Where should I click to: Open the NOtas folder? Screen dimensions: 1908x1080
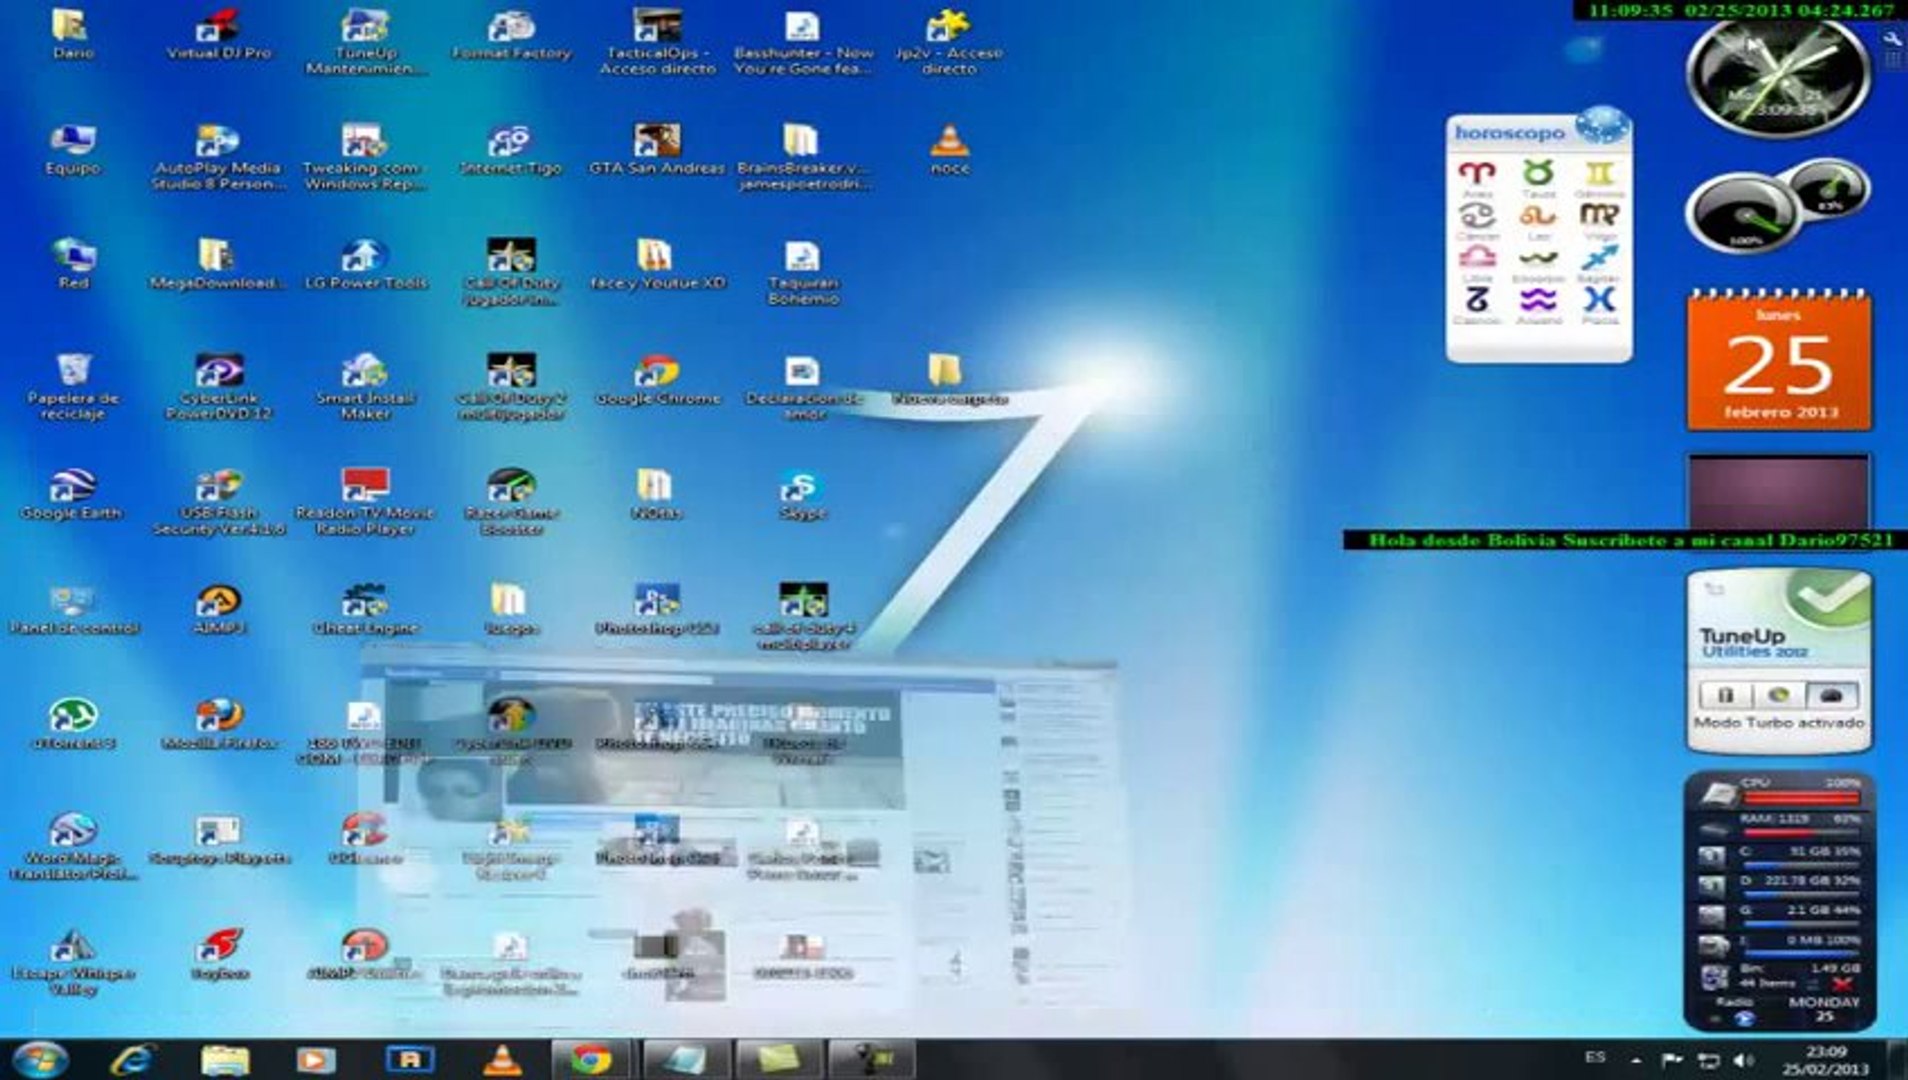[657, 494]
